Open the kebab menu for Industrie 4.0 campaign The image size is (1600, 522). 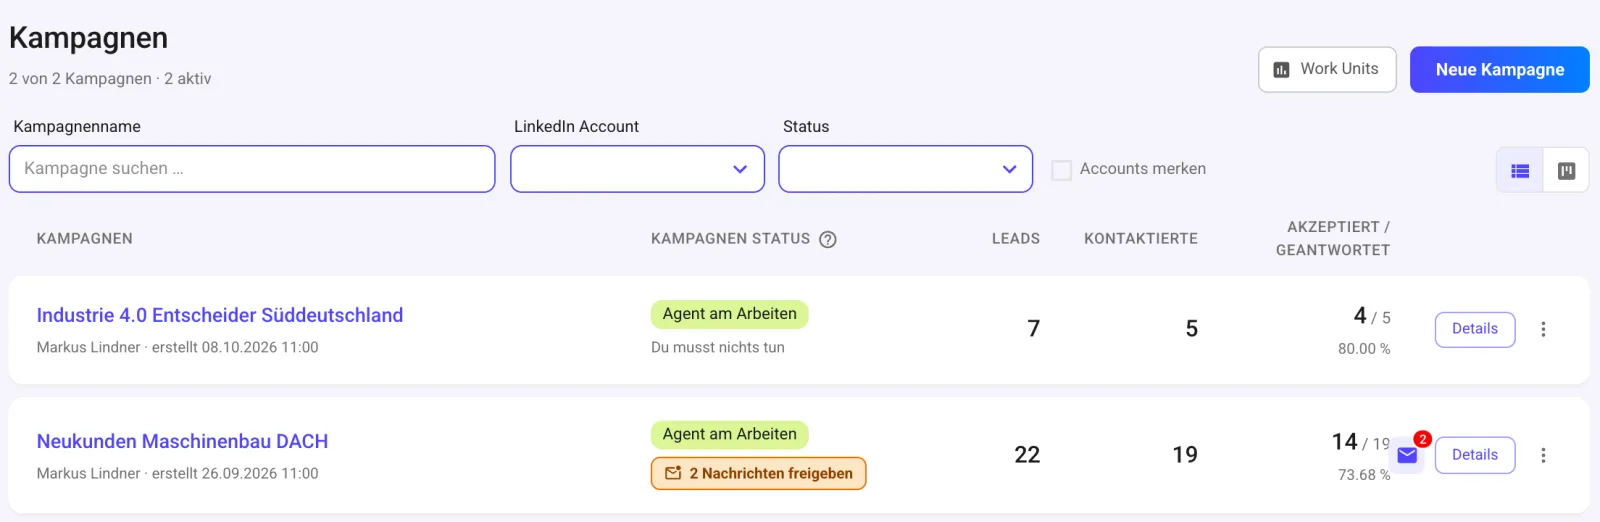pos(1543,329)
